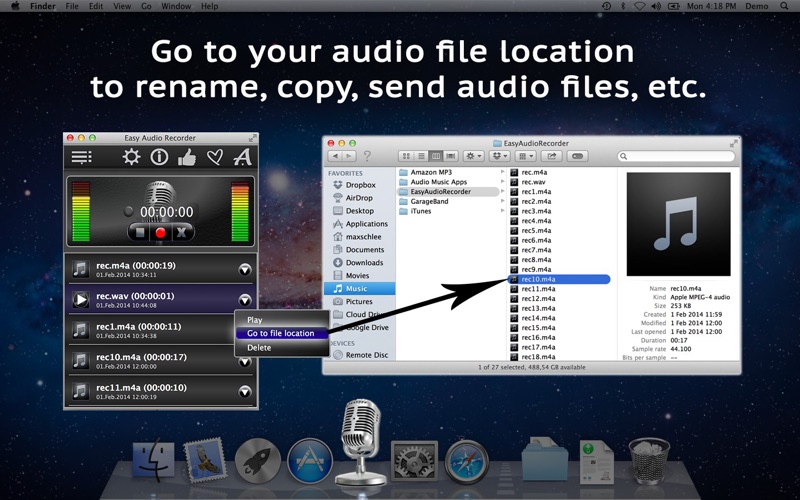Open dropdown arrow for rec11.m4a recording

coord(245,392)
